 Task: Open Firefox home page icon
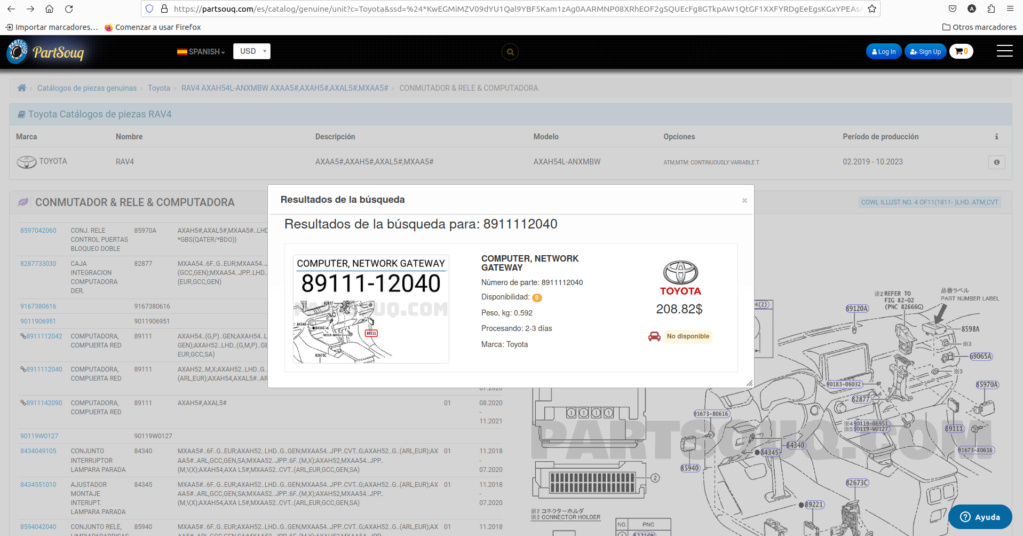pyautogui.click(x=50, y=9)
